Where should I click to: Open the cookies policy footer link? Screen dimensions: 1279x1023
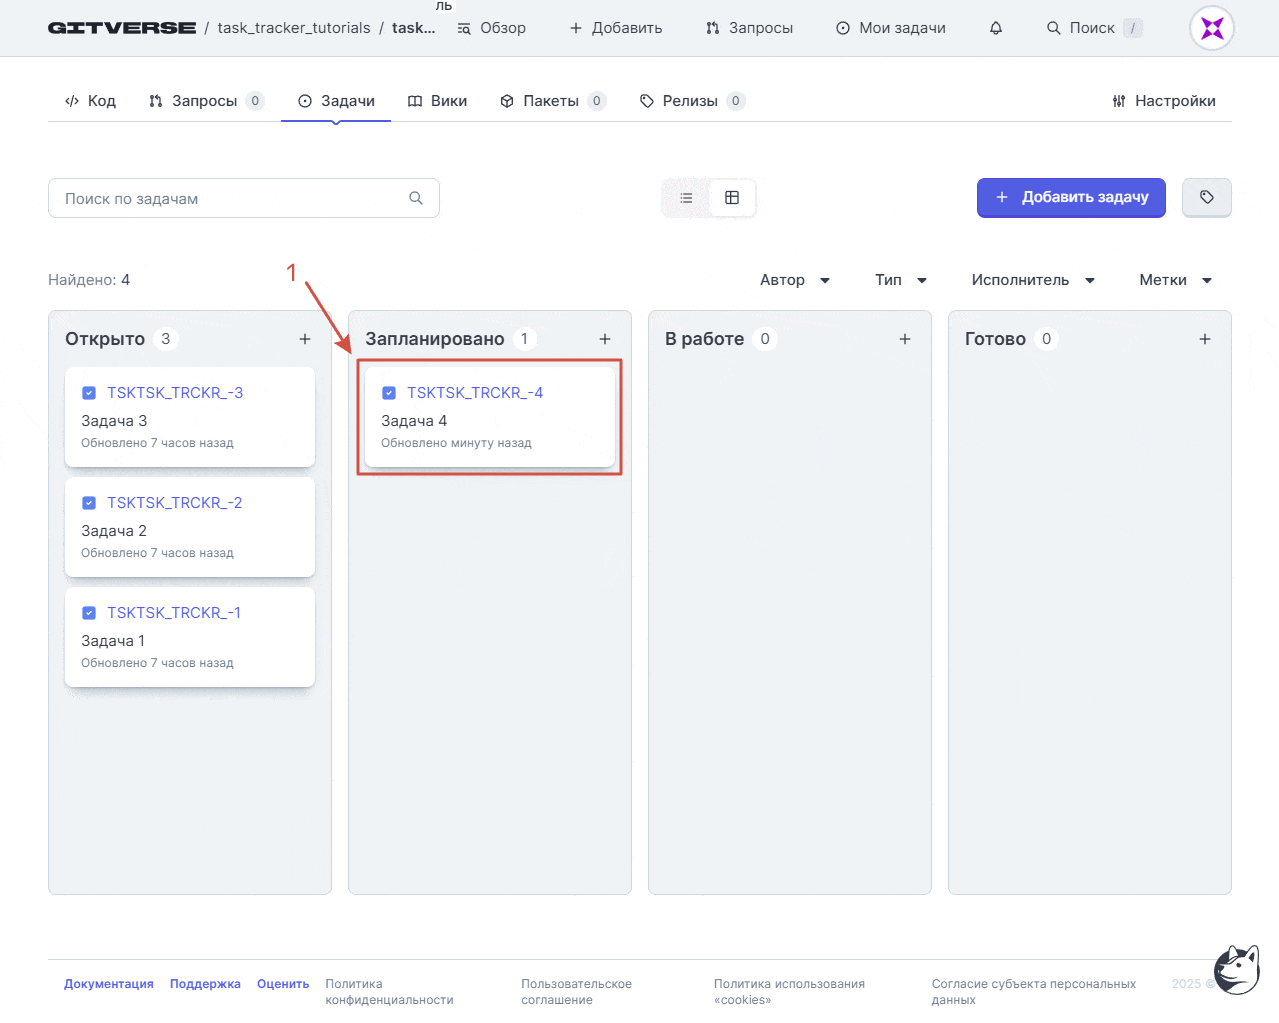(789, 992)
